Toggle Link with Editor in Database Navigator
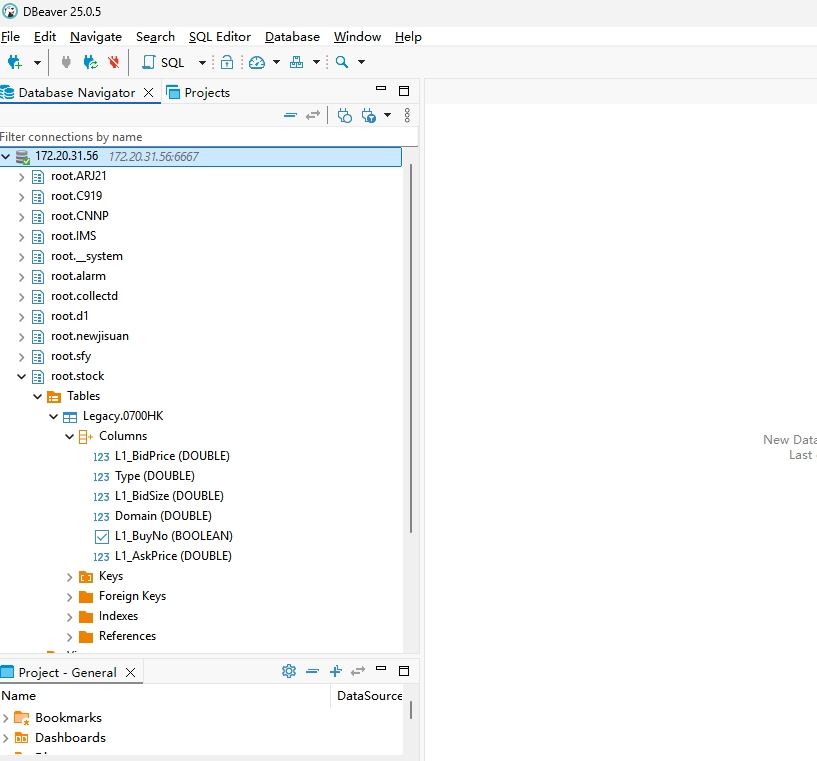The width and height of the screenshot is (817, 761). (313, 115)
